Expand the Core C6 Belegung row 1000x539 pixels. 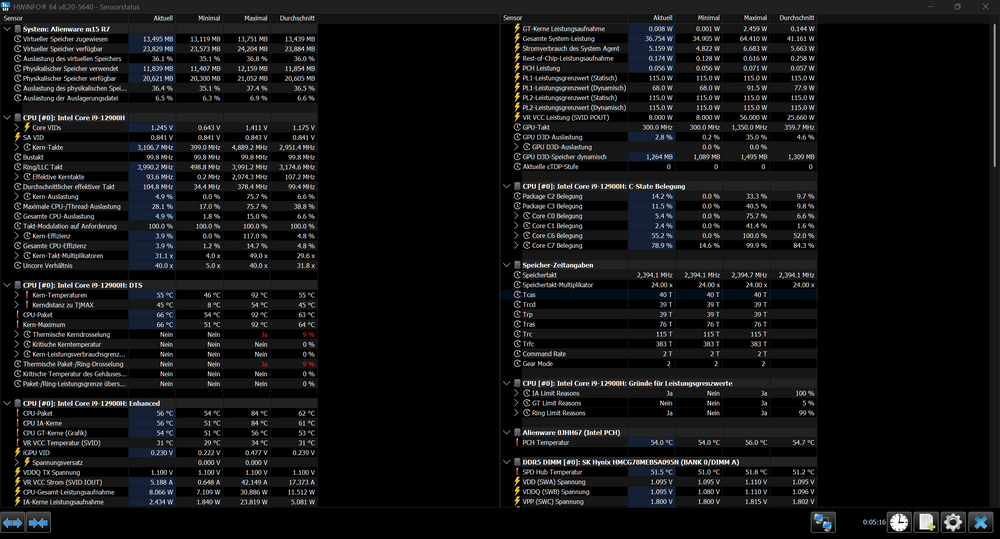[516, 234]
